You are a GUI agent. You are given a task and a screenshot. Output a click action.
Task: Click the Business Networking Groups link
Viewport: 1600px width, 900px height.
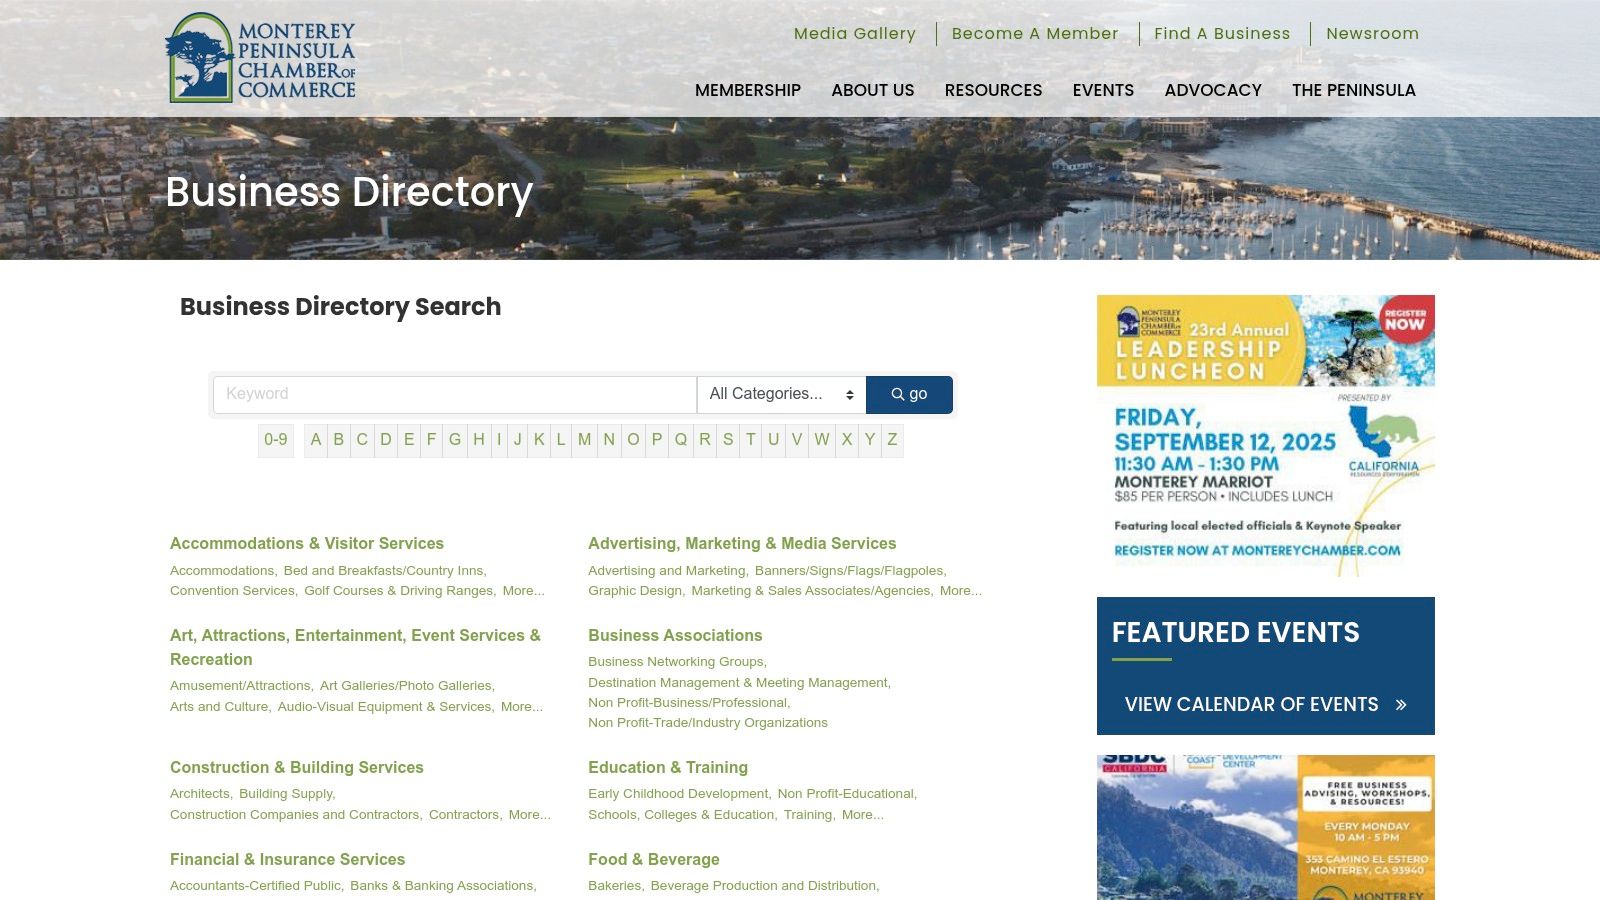pyautogui.click(x=676, y=661)
